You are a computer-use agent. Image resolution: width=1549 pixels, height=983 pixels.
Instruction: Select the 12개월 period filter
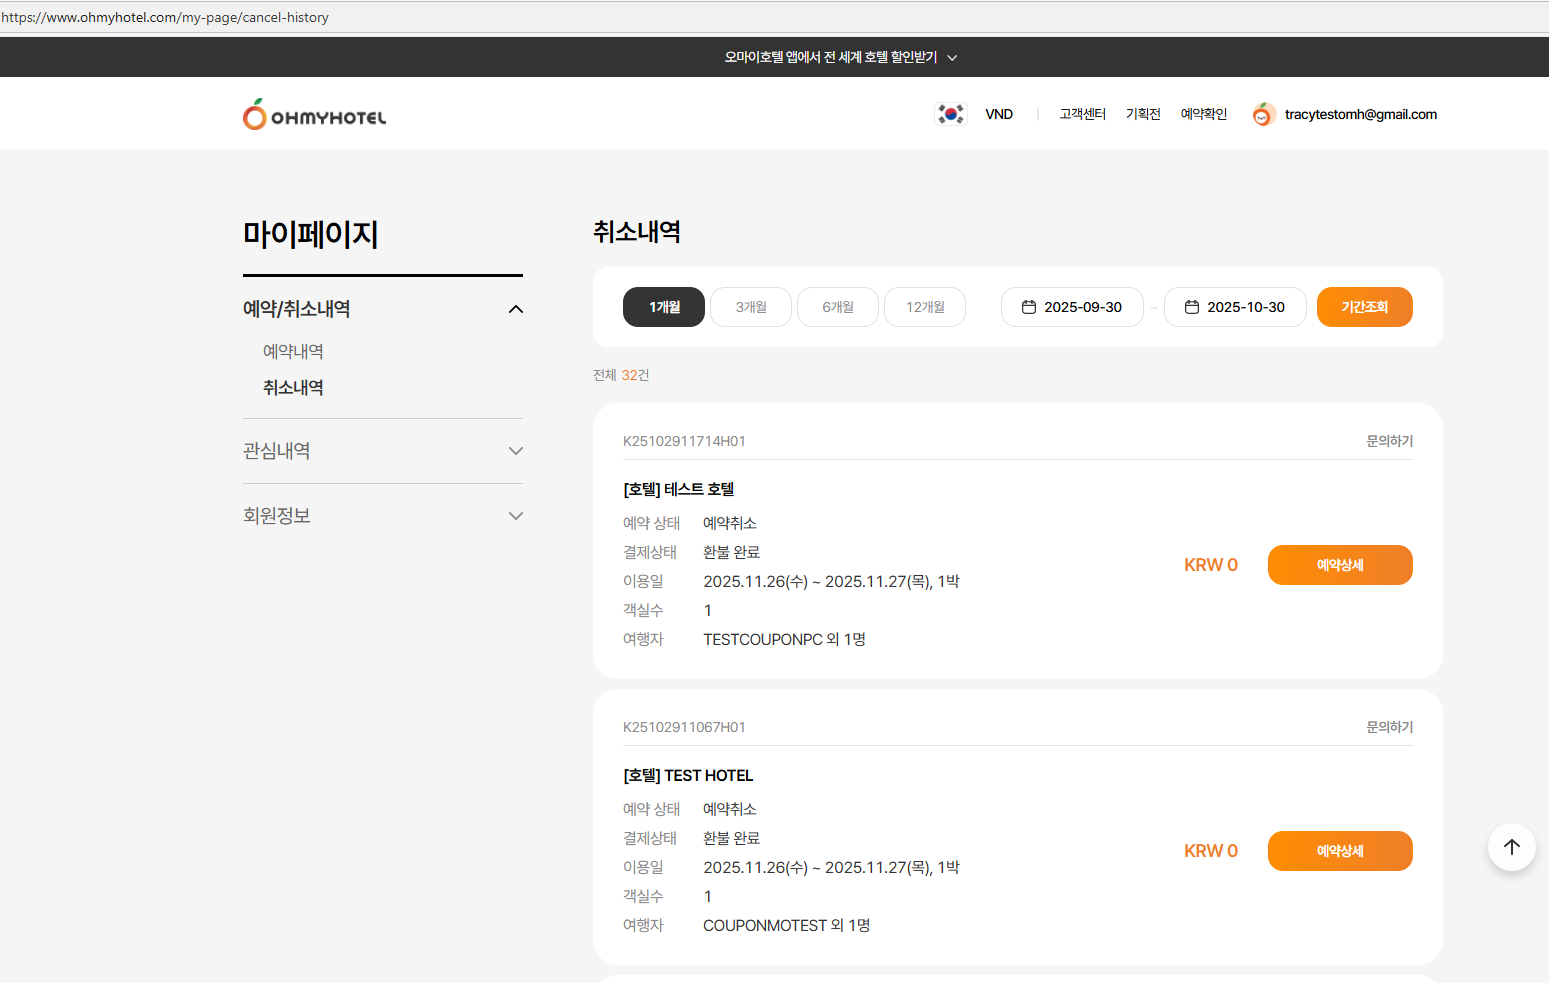[925, 307]
